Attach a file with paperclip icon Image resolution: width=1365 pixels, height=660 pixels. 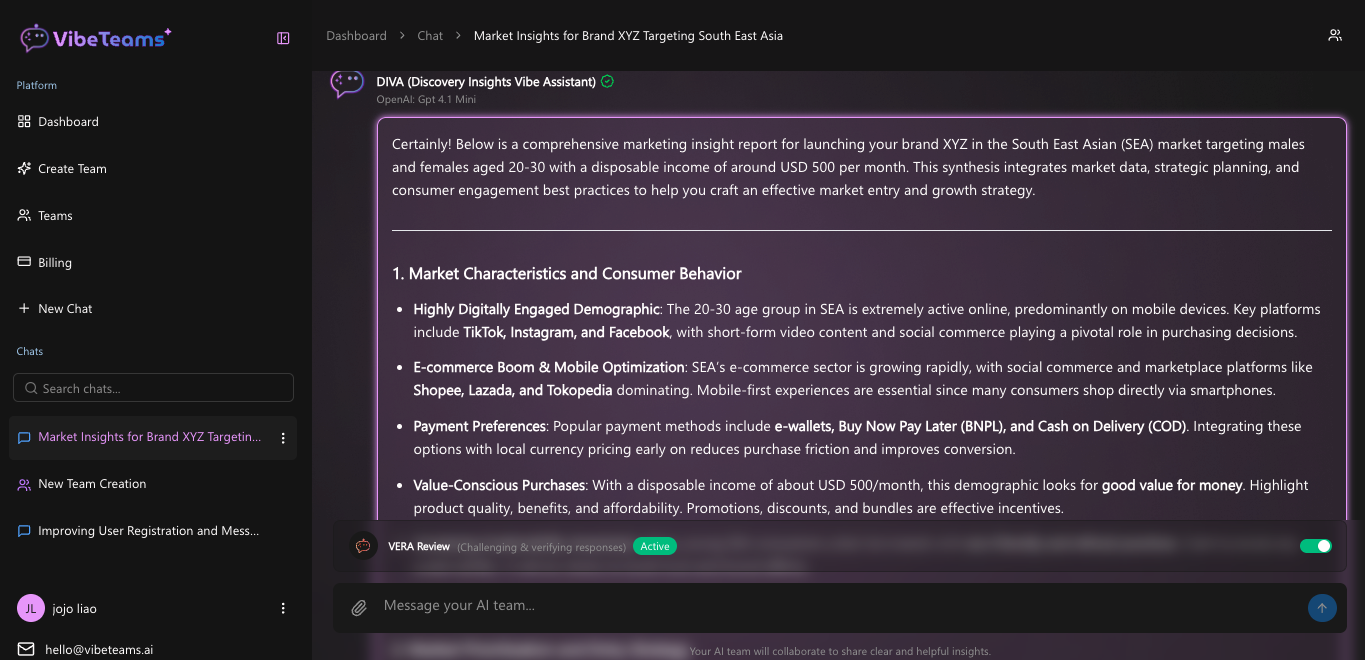359,608
